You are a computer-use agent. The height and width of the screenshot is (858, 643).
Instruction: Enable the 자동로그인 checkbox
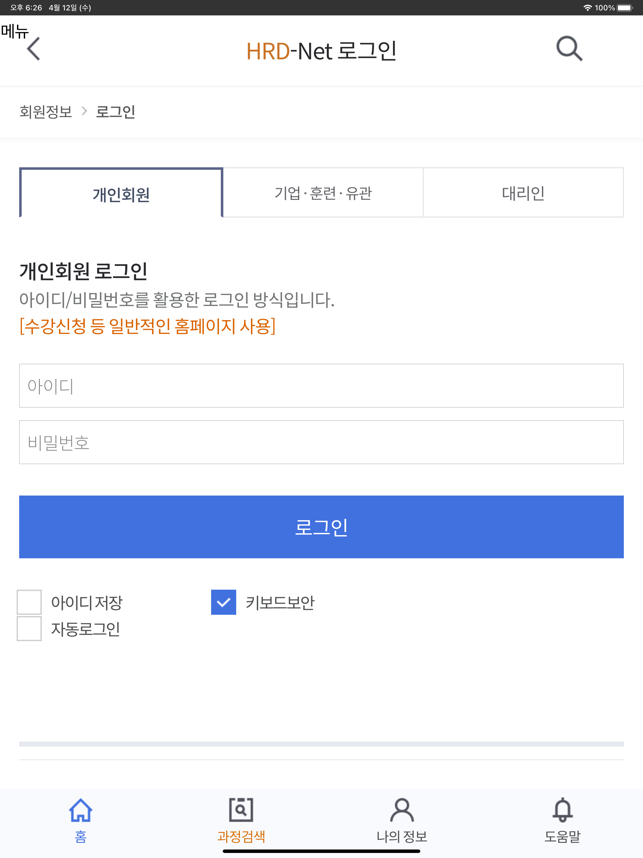click(29, 628)
